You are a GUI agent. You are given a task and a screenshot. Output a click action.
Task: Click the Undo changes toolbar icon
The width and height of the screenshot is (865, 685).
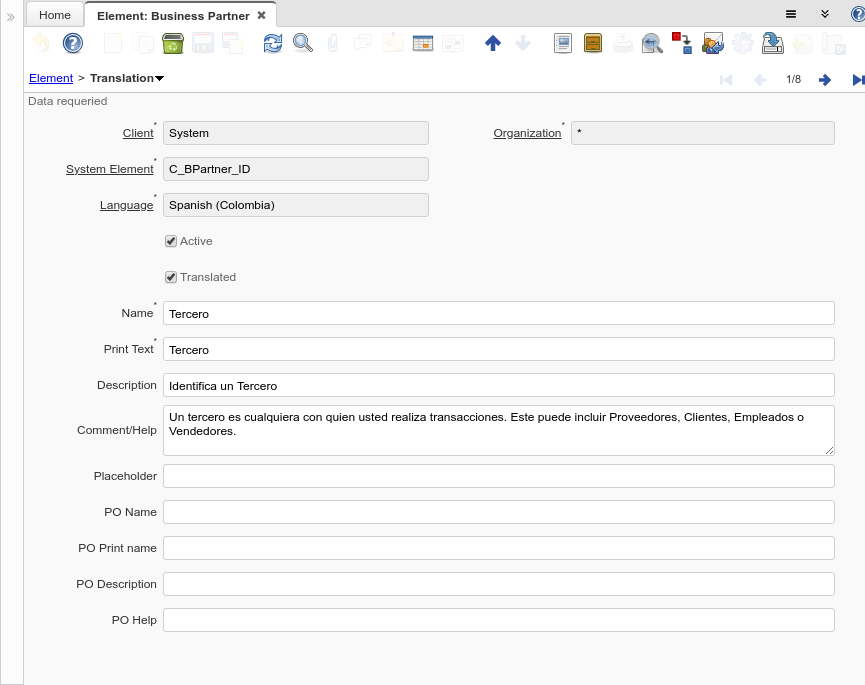tap(42, 43)
